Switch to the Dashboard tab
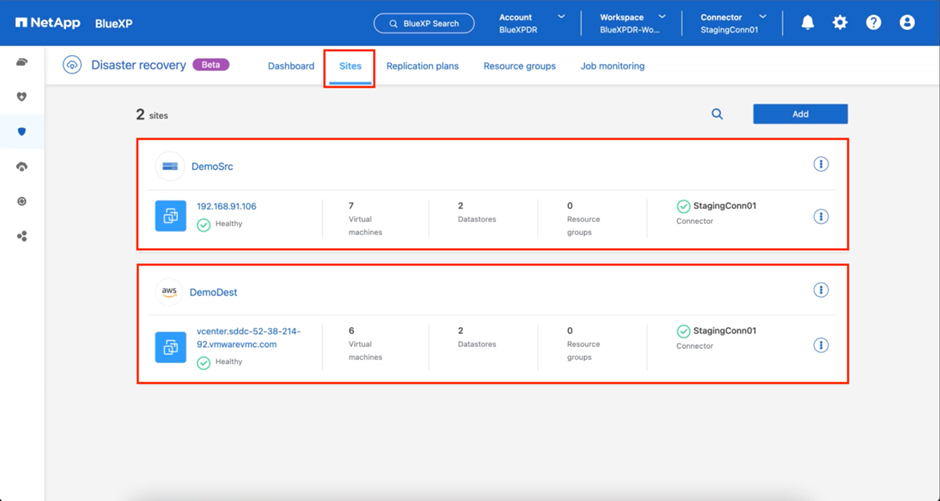Viewport: 940px width, 501px height. [291, 66]
